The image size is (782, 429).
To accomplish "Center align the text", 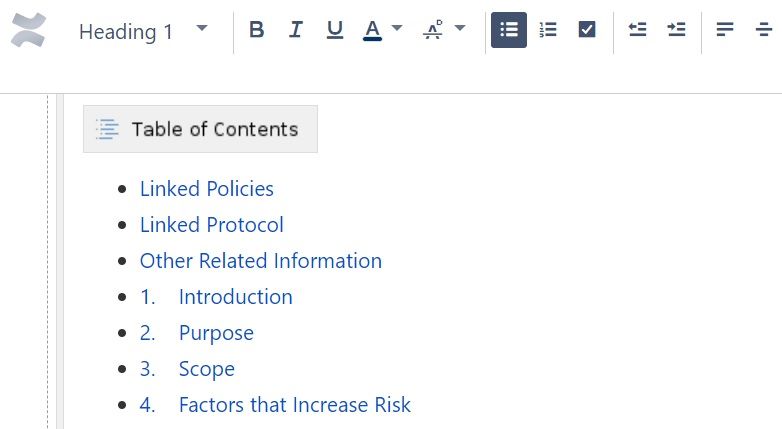I will [765, 30].
